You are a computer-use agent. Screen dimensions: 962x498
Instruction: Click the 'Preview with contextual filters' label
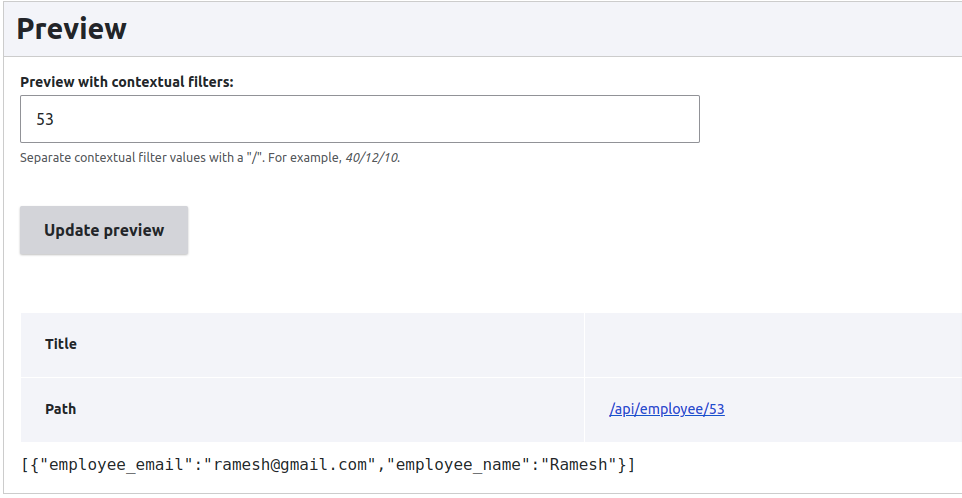coord(126,82)
